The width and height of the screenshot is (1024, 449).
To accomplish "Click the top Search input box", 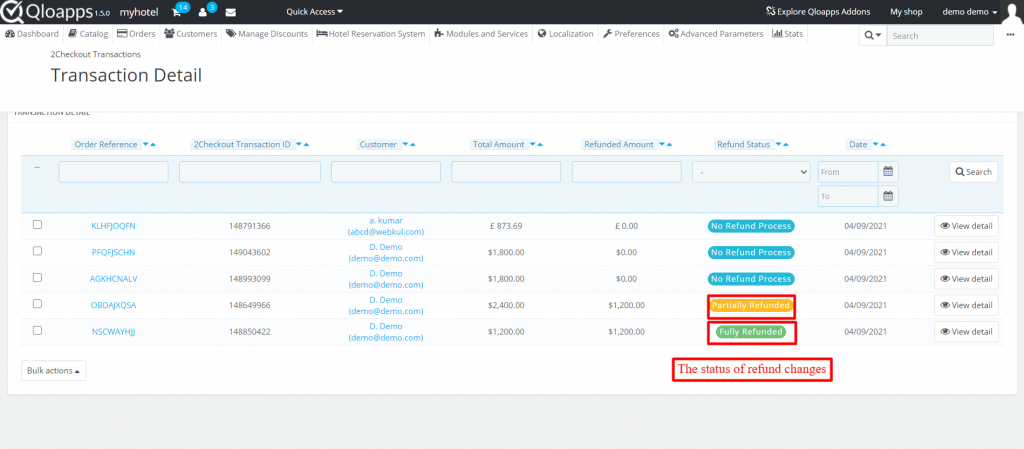I will [x=940, y=35].
